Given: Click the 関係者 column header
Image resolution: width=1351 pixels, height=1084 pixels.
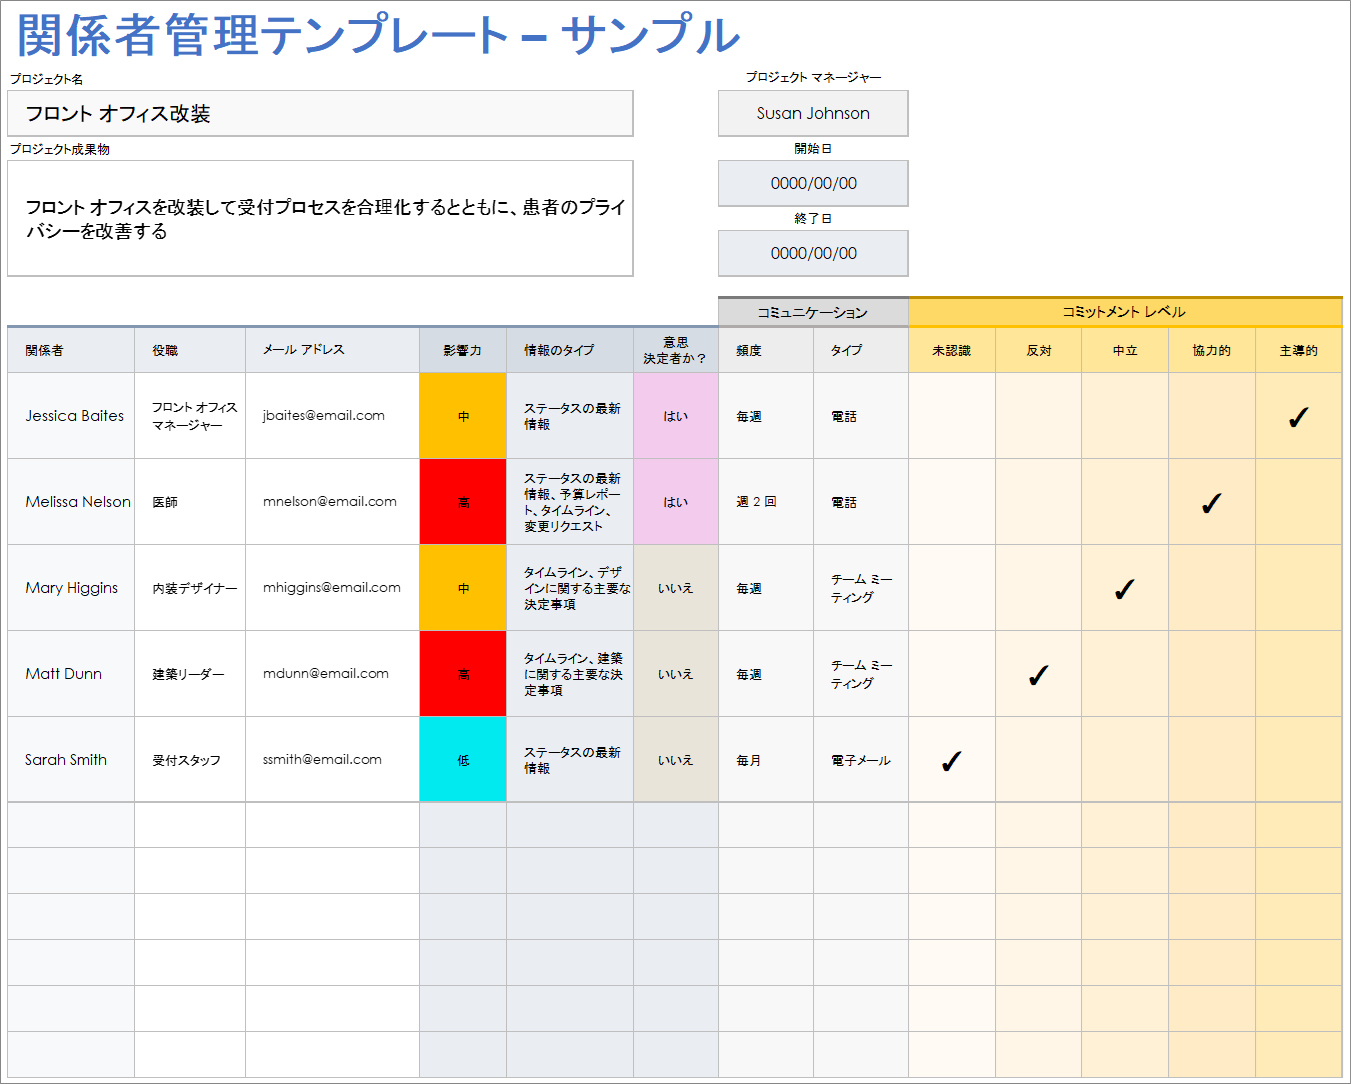Looking at the screenshot, I should coord(71,350).
